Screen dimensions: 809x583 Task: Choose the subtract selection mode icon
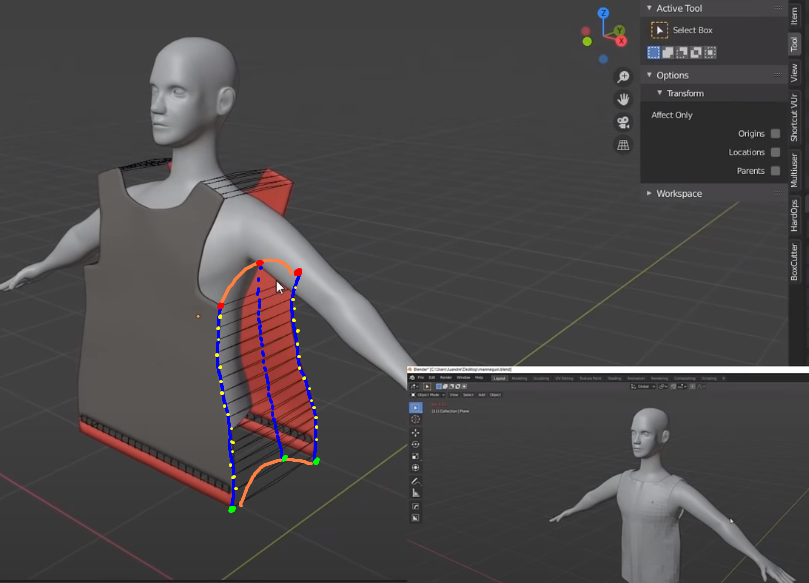[x=682, y=52]
